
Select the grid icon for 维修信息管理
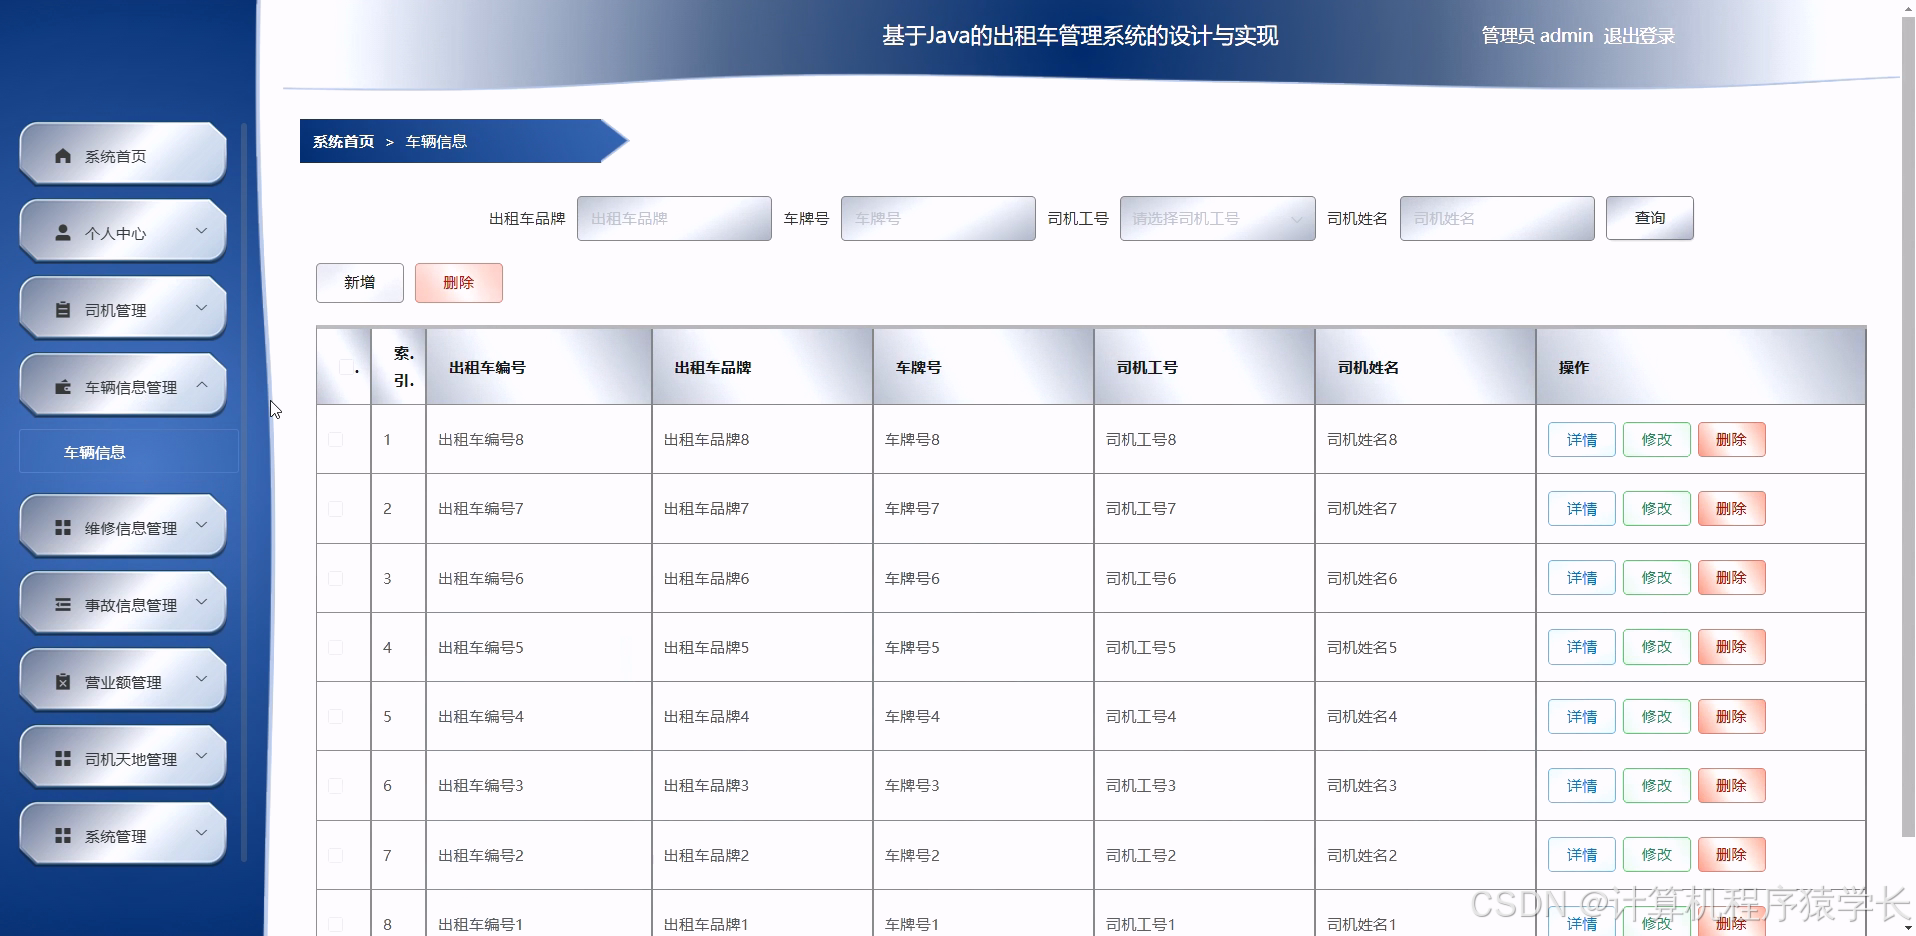tap(61, 526)
